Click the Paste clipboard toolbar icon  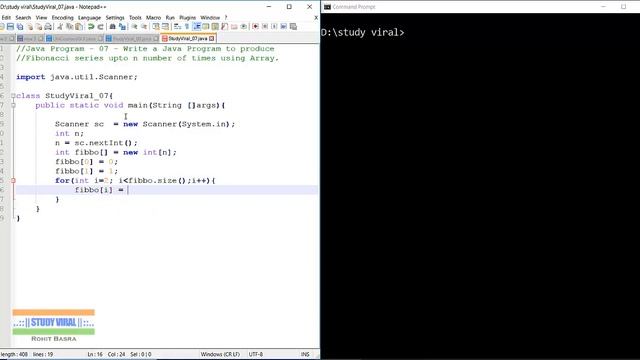pyautogui.click(x=79, y=27)
